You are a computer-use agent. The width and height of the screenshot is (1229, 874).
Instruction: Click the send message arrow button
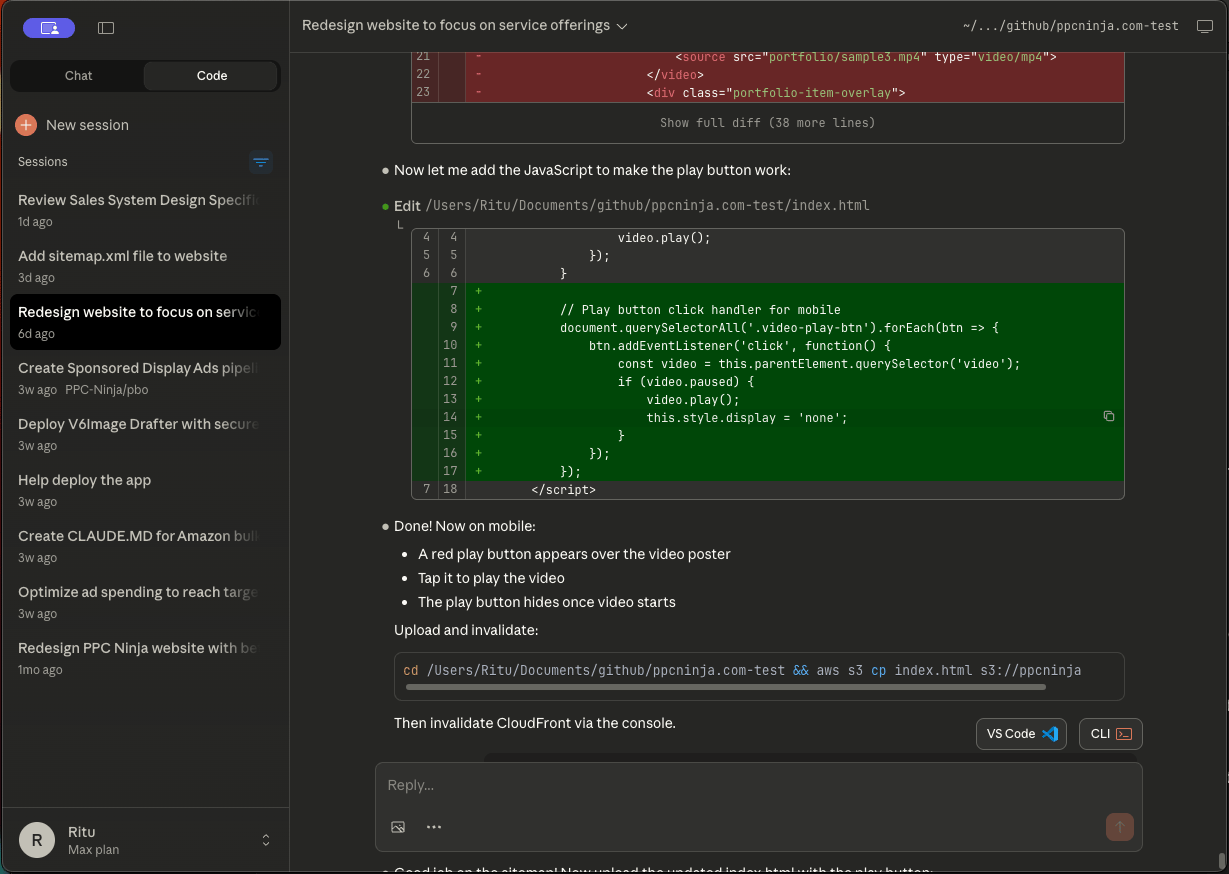[x=1119, y=827]
